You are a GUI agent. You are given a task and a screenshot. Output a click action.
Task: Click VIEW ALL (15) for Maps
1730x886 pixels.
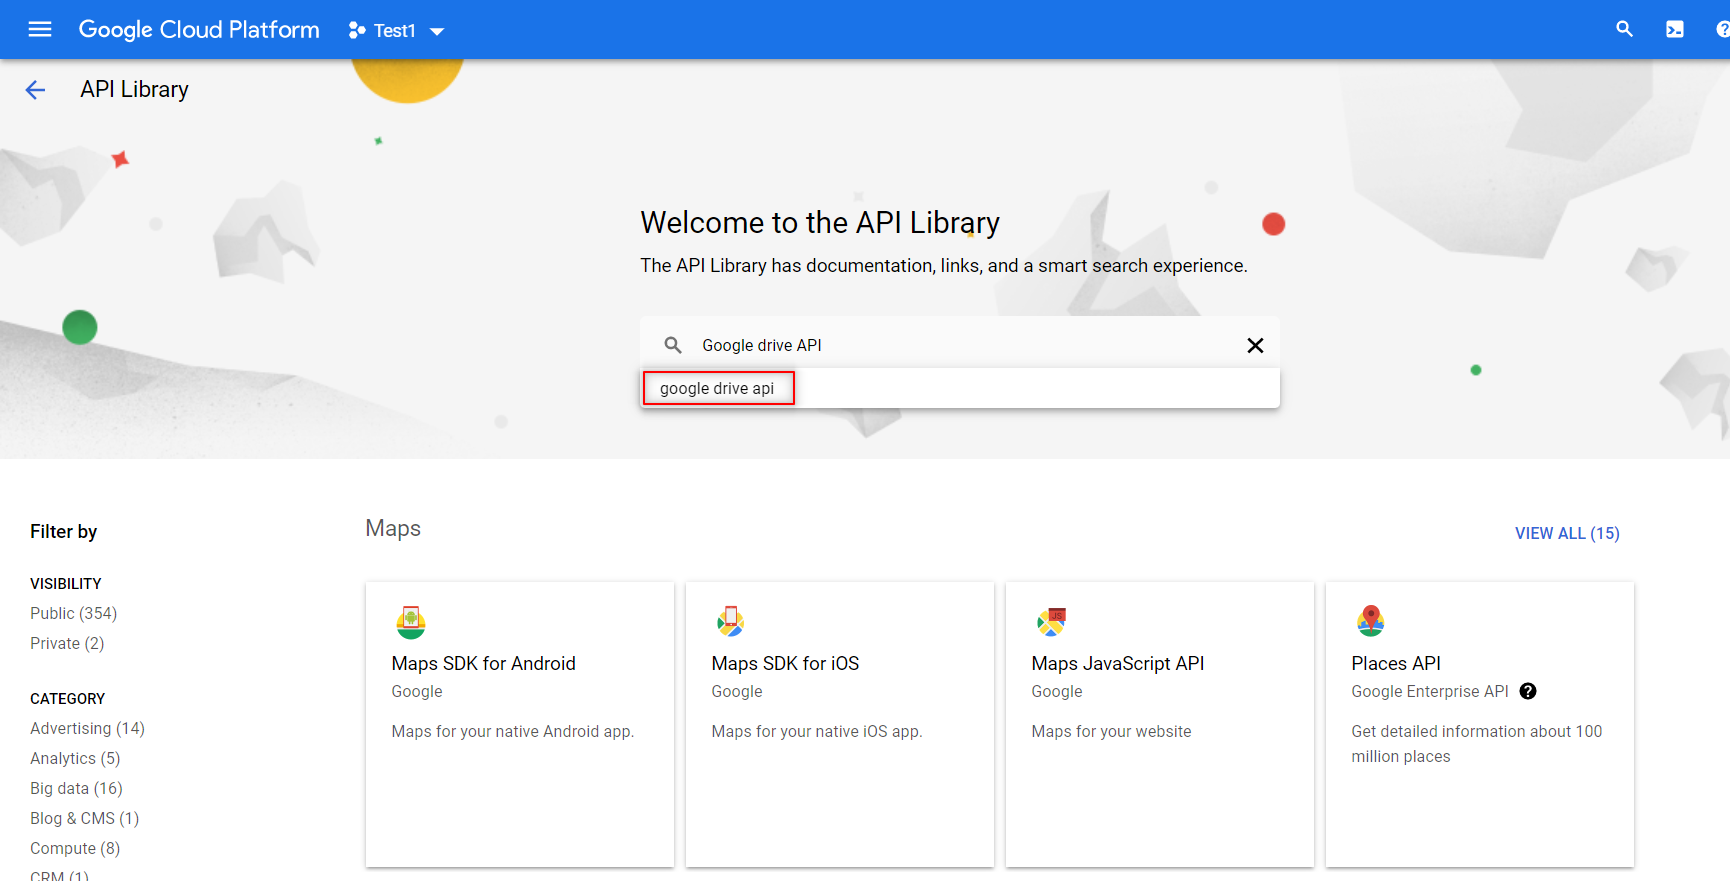click(1567, 533)
